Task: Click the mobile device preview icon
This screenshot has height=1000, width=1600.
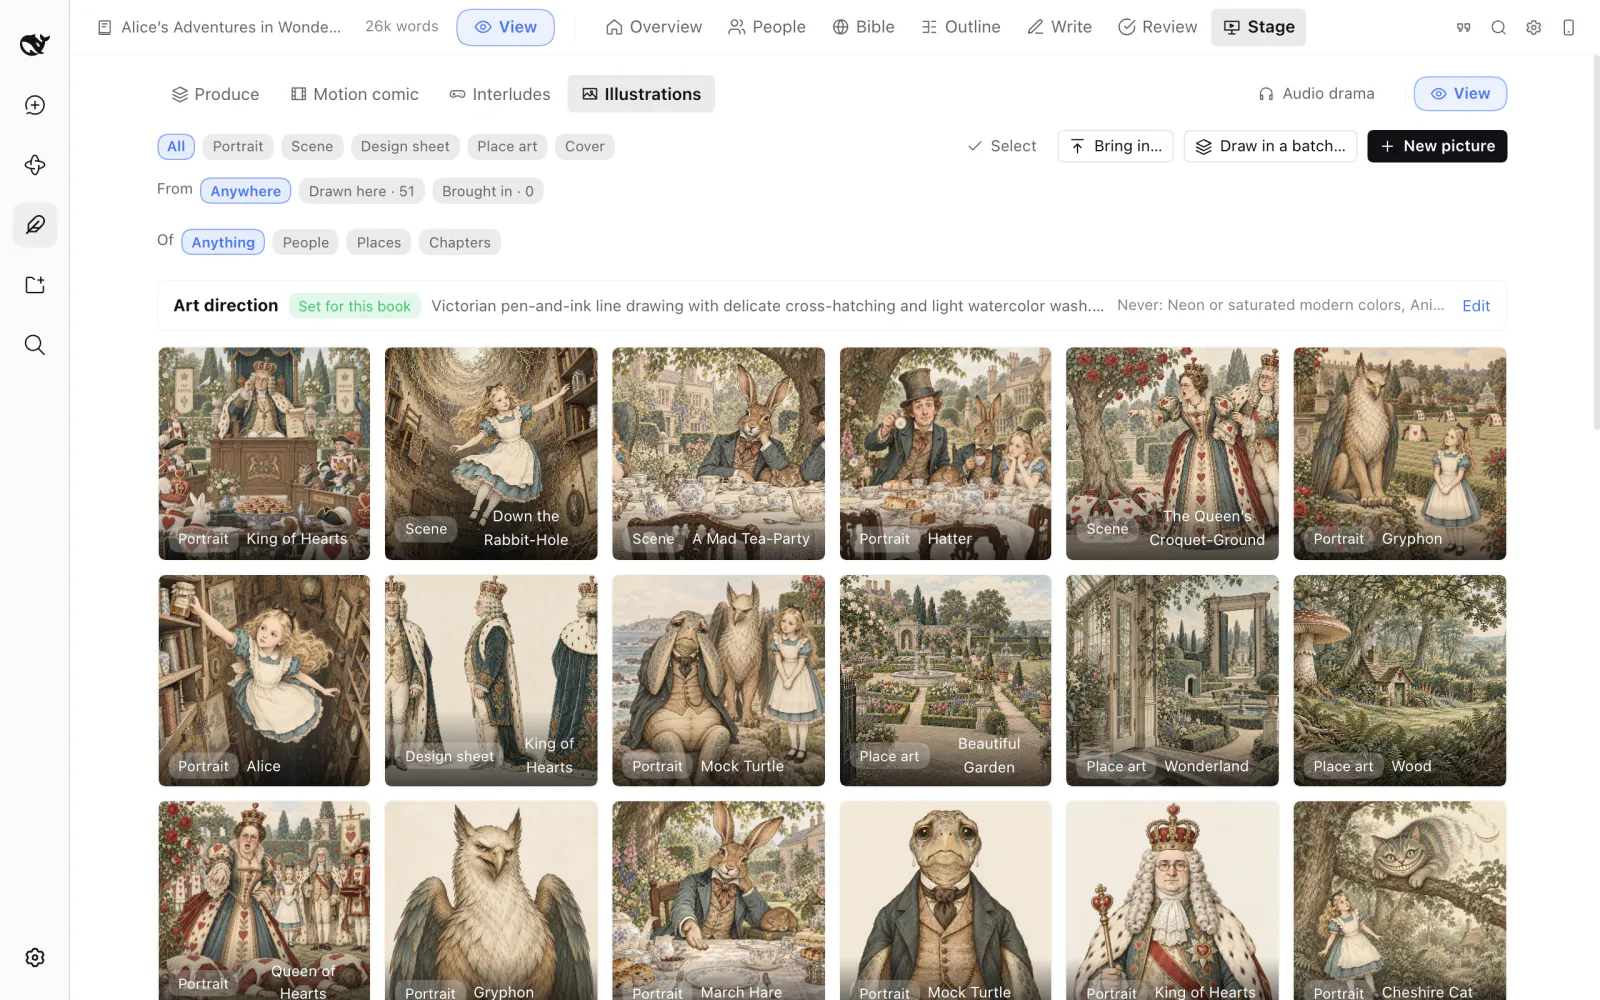Action: [x=1568, y=28]
